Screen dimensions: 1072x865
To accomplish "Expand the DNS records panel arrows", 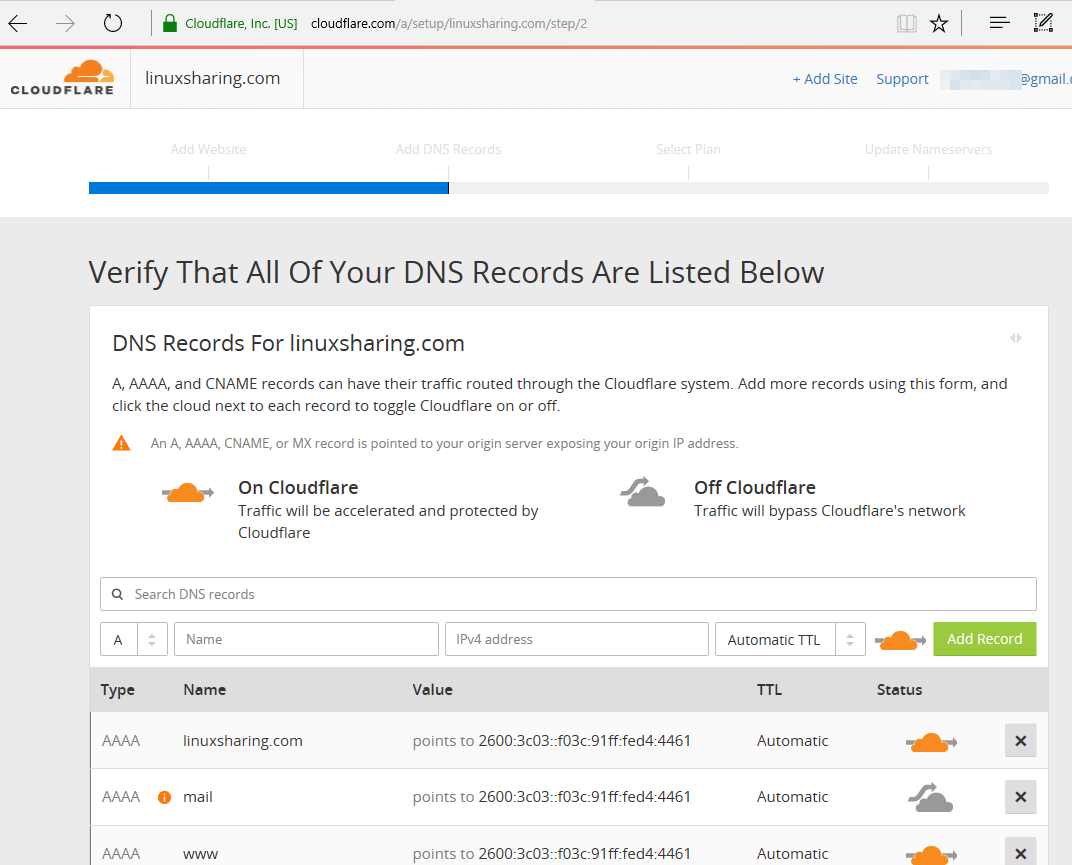I will click(x=1016, y=338).
